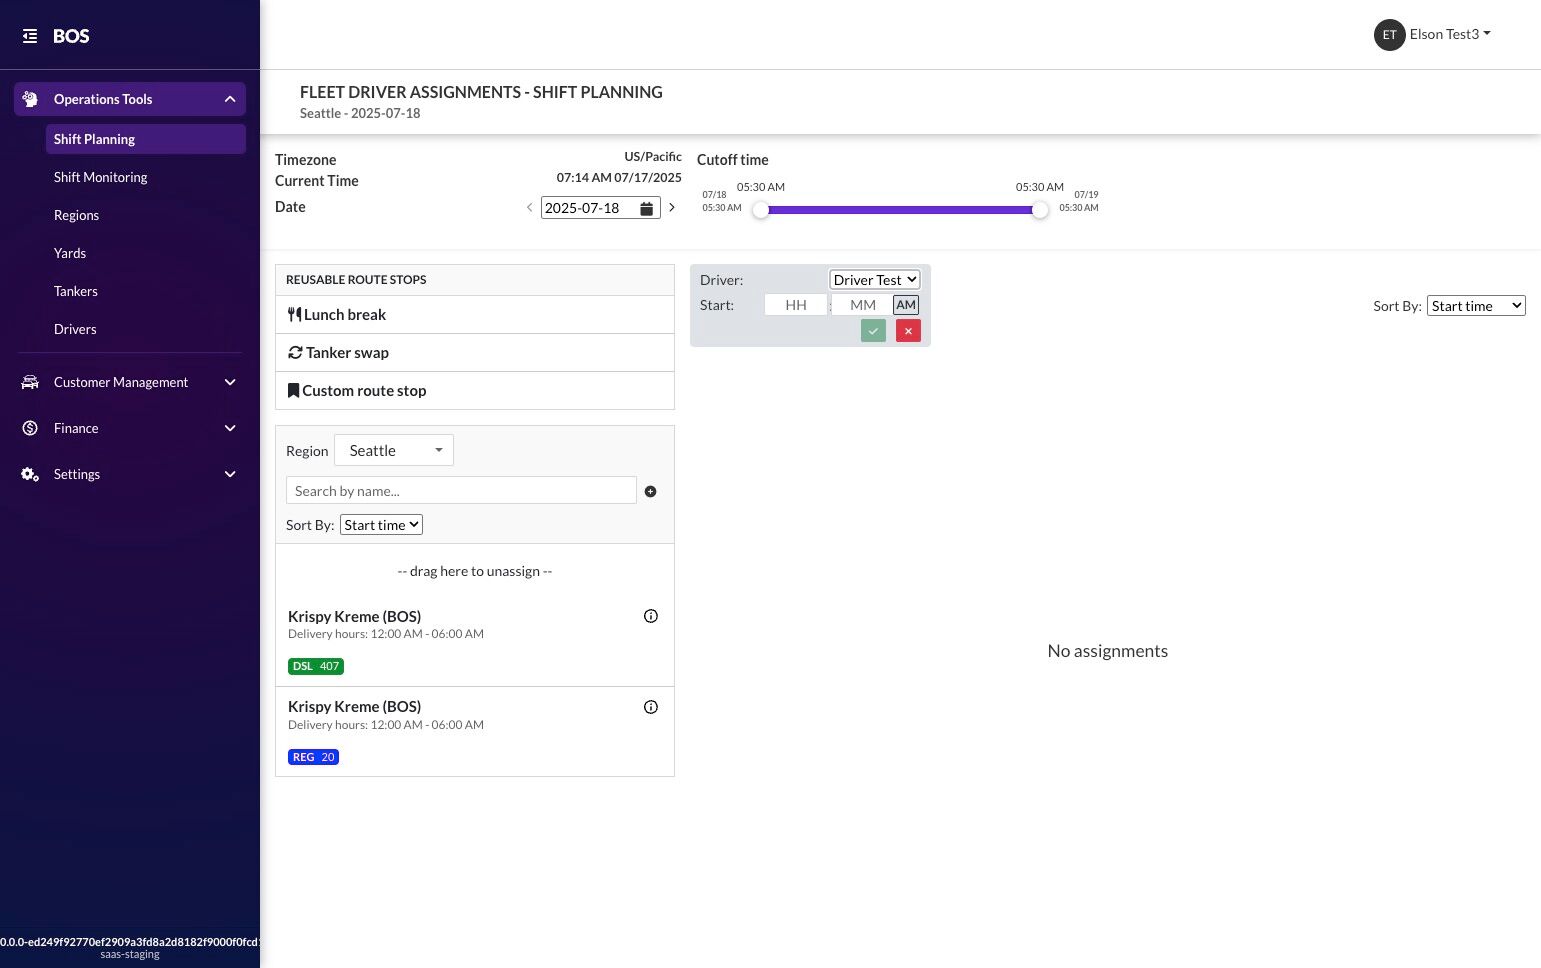Collapse the sidebar using the menu icon
This screenshot has width=1541, height=968.
point(30,36)
